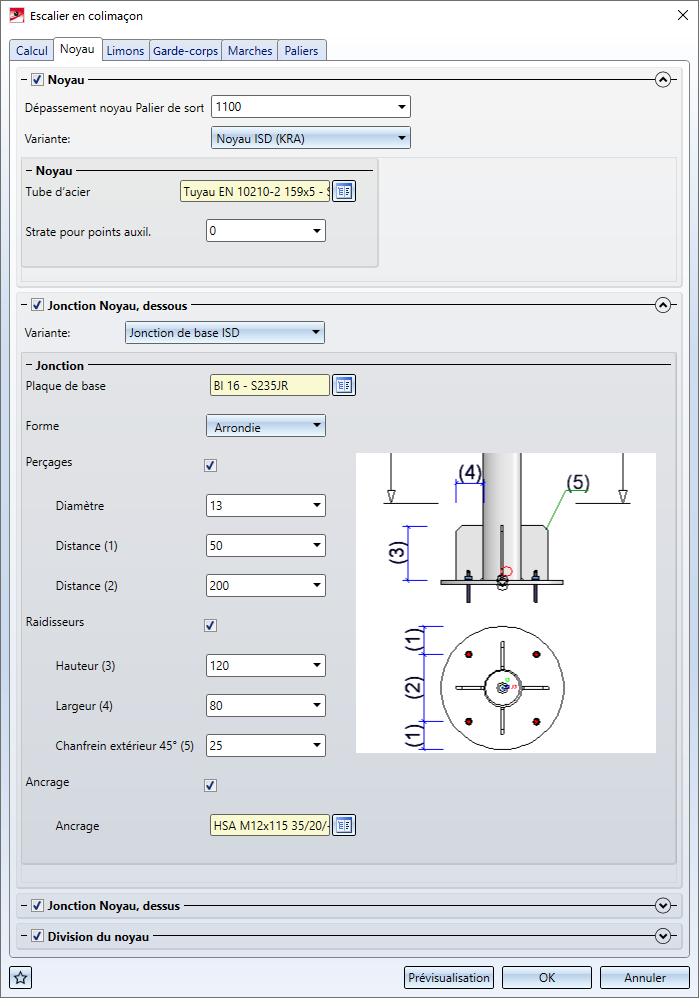This screenshot has height=998, width=699.
Task: Expand the Jonction Noyau, dessus section
Action: (x=662, y=905)
